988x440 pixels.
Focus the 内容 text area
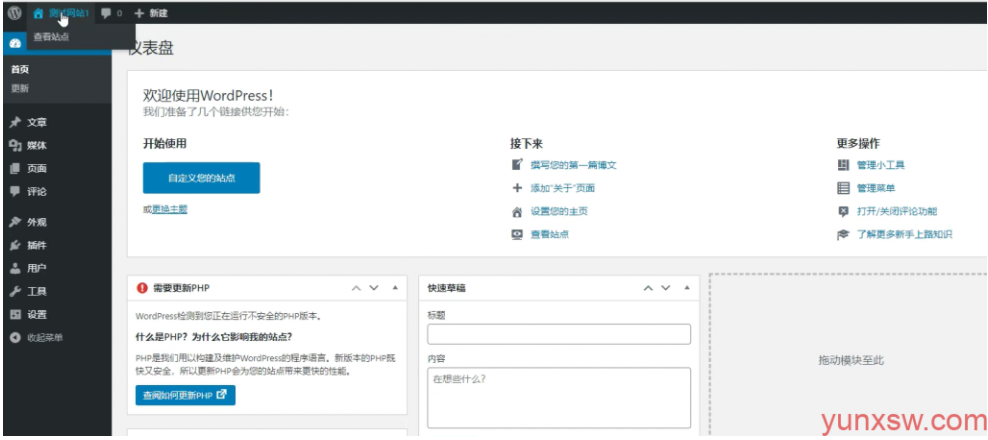tap(559, 398)
